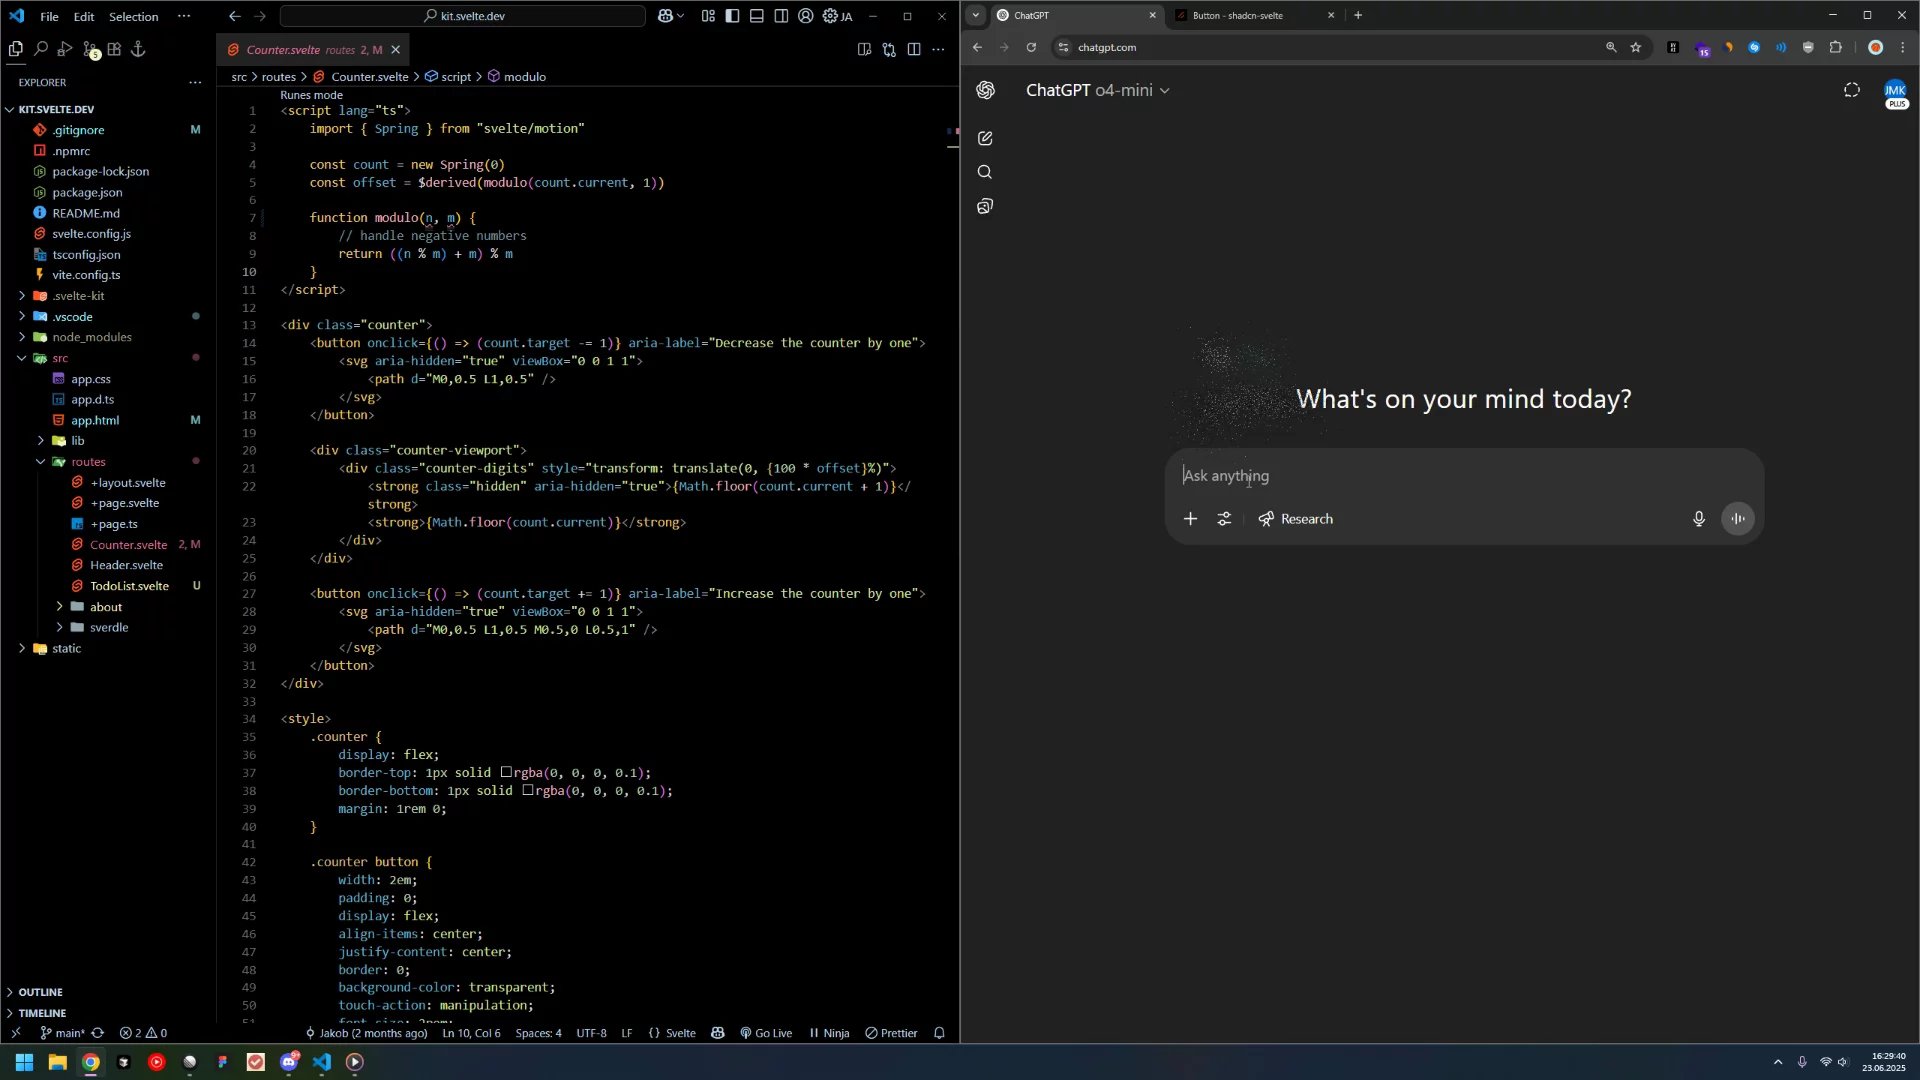Click the rgba color swatch on line 37
The height and width of the screenshot is (1080, 1920).
point(508,773)
